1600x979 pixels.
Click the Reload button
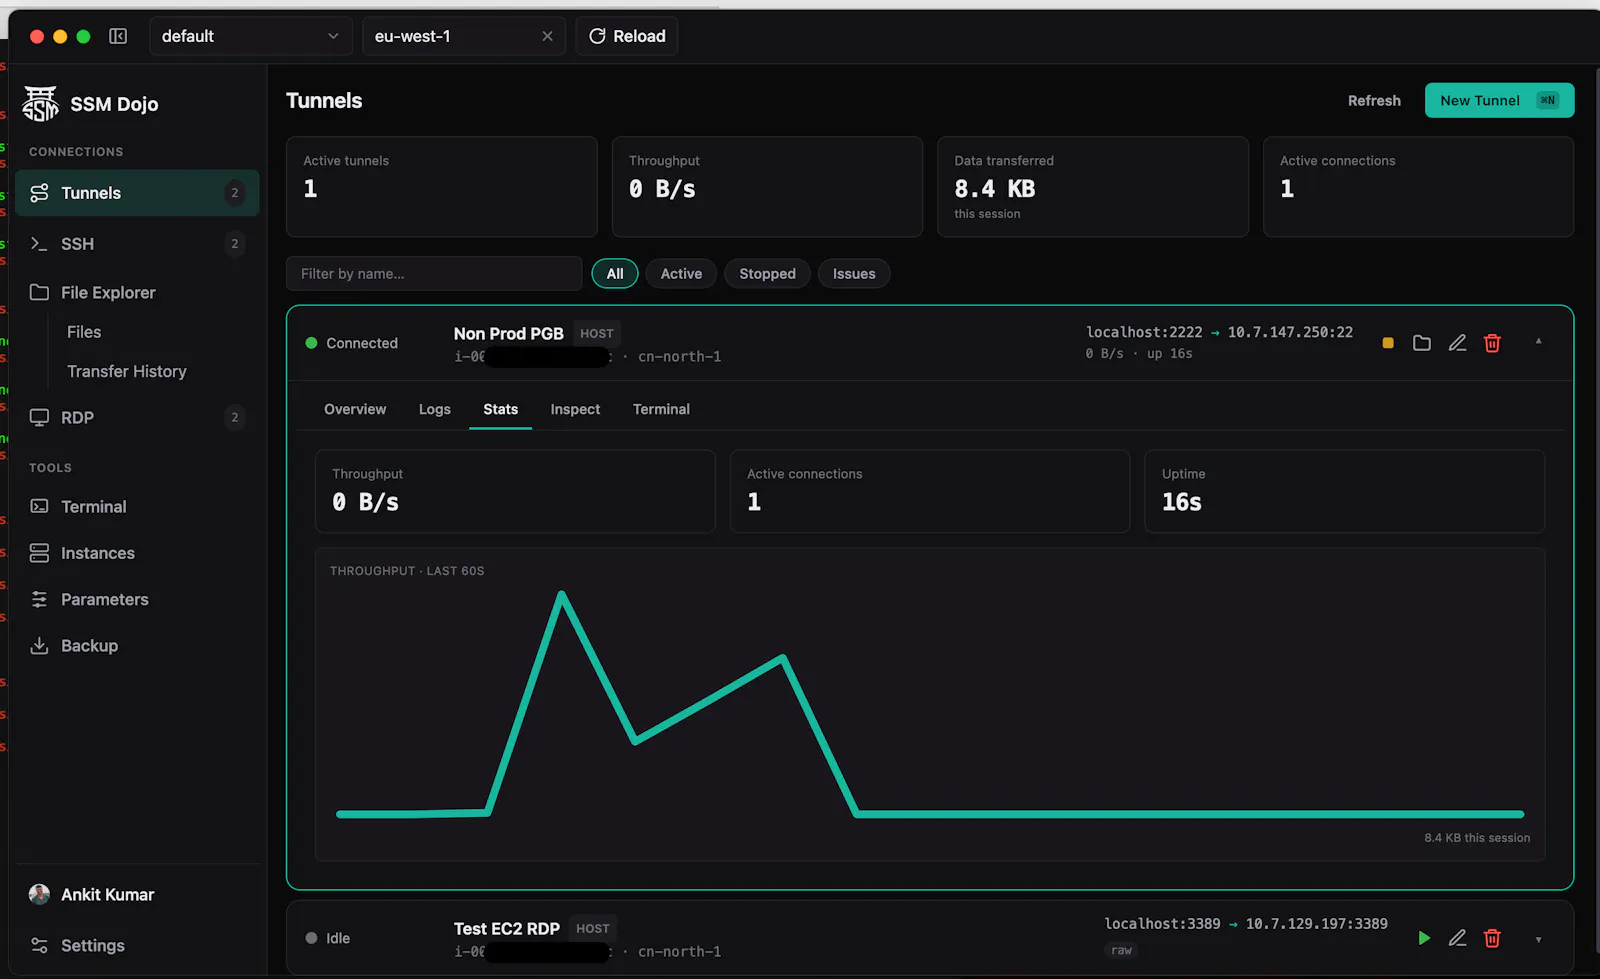pos(627,36)
